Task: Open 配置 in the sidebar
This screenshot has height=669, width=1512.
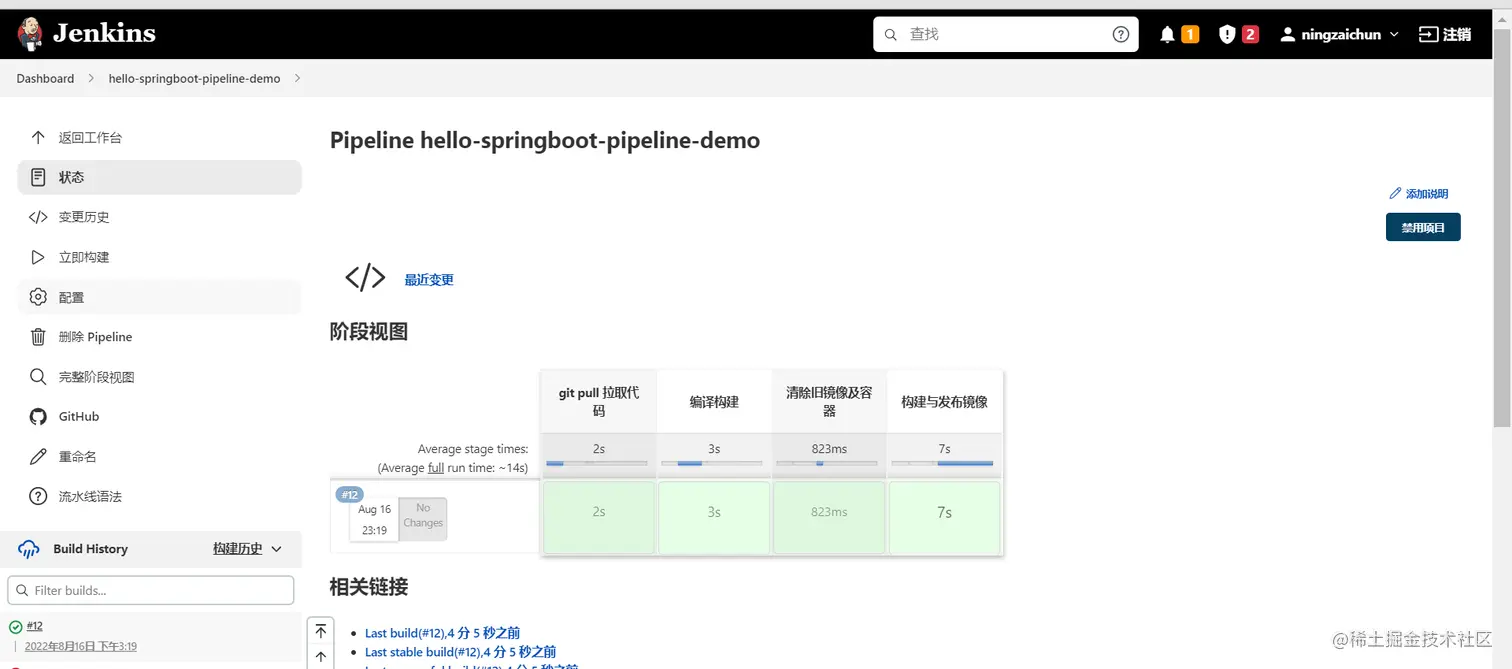Action: click(x=159, y=297)
